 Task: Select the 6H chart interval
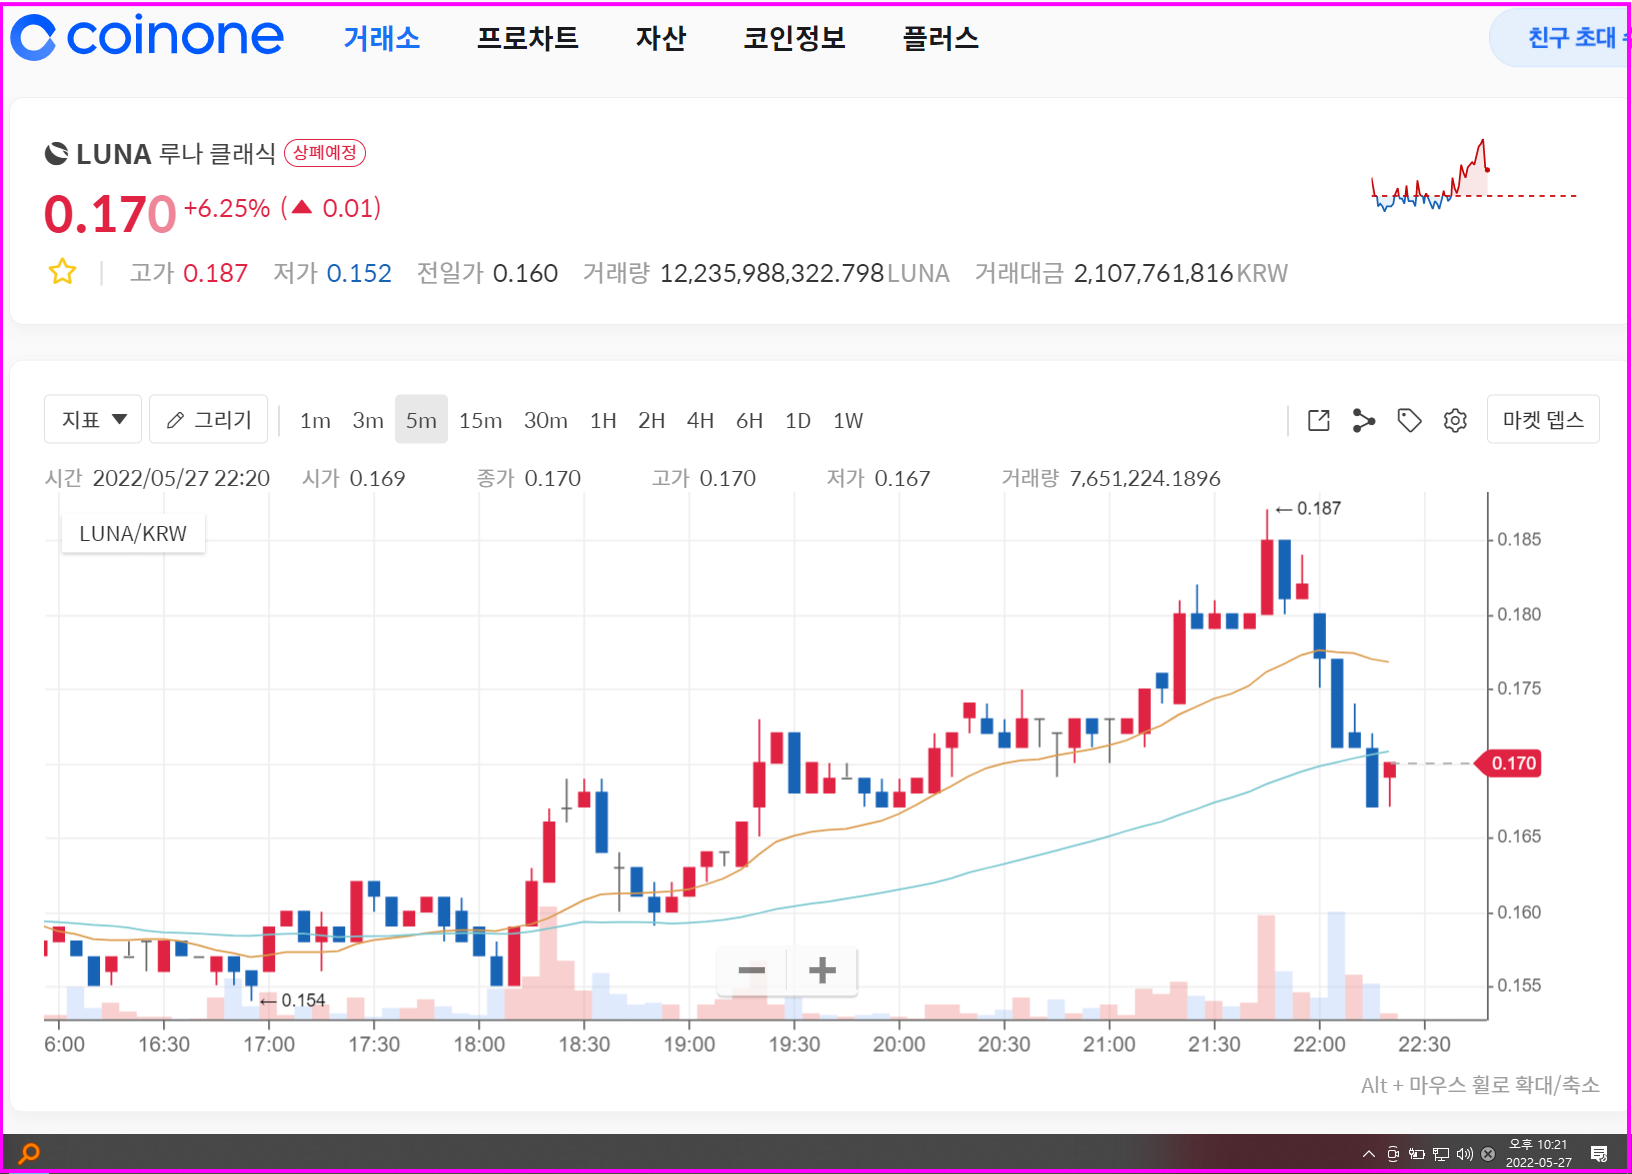click(x=749, y=420)
